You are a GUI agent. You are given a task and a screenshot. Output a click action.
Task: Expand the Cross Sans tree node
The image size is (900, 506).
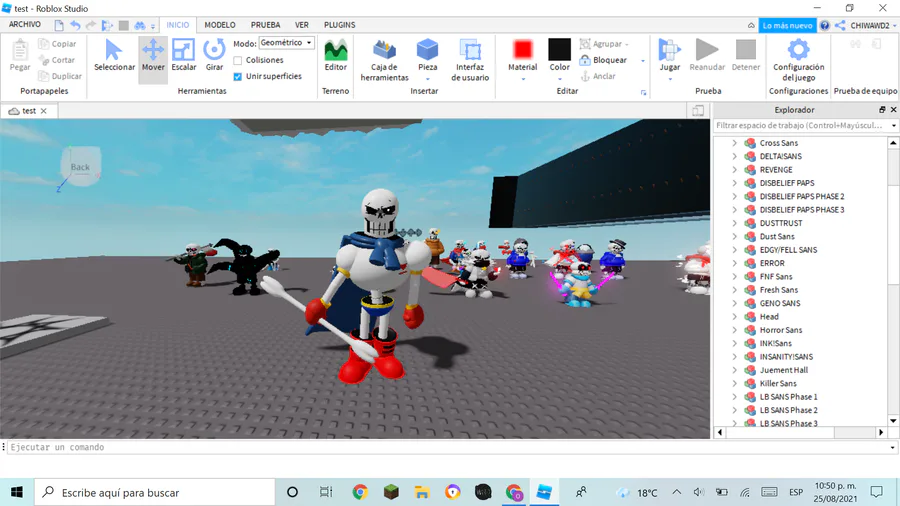734,143
